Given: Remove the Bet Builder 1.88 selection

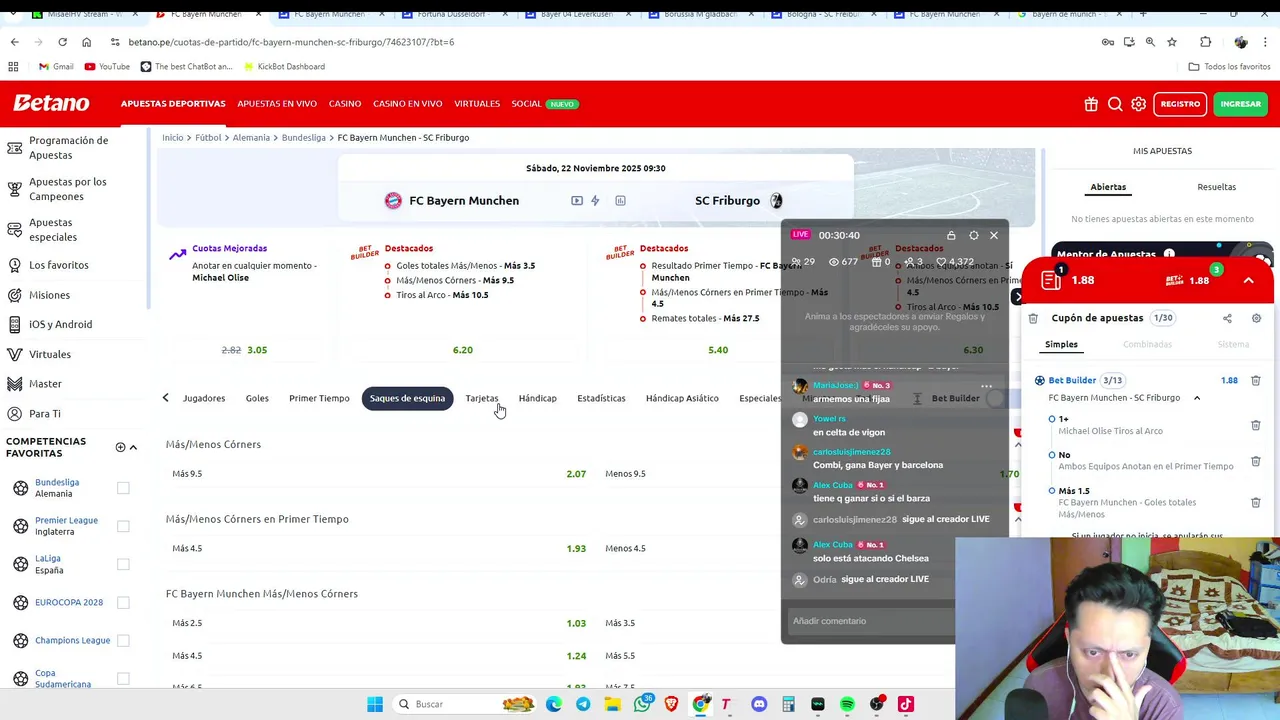Looking at the screenshot, I should 1256,381.
